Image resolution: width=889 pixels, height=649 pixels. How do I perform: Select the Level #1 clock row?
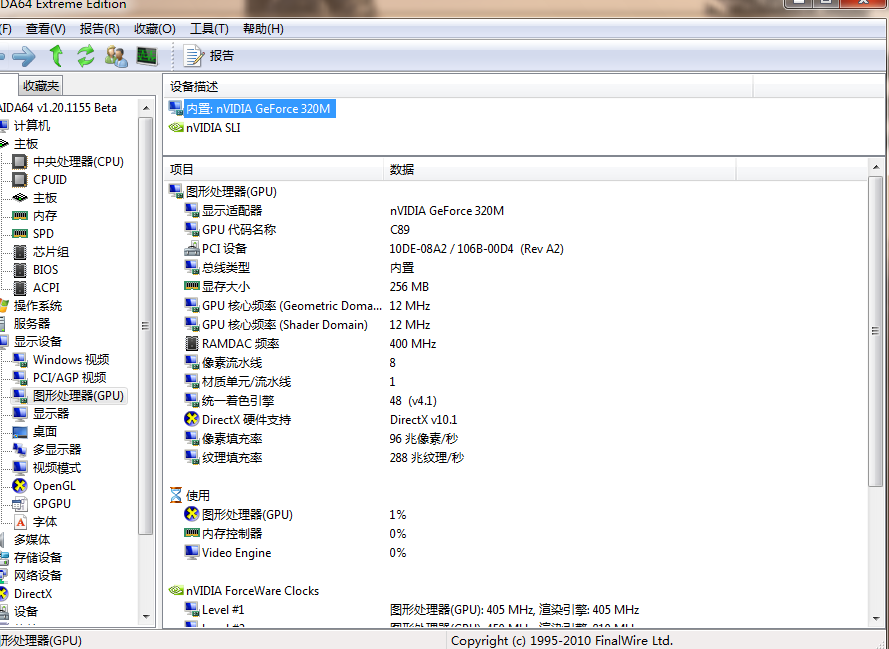click(515, 610)
